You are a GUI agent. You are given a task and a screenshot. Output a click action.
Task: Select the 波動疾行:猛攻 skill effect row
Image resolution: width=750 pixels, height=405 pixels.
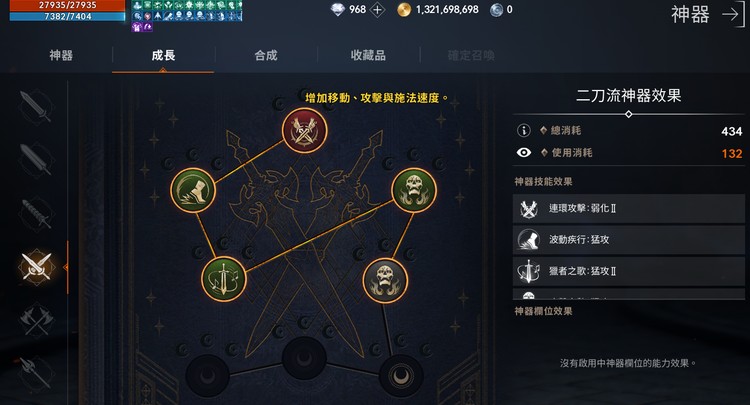click(x=629, y=240)
